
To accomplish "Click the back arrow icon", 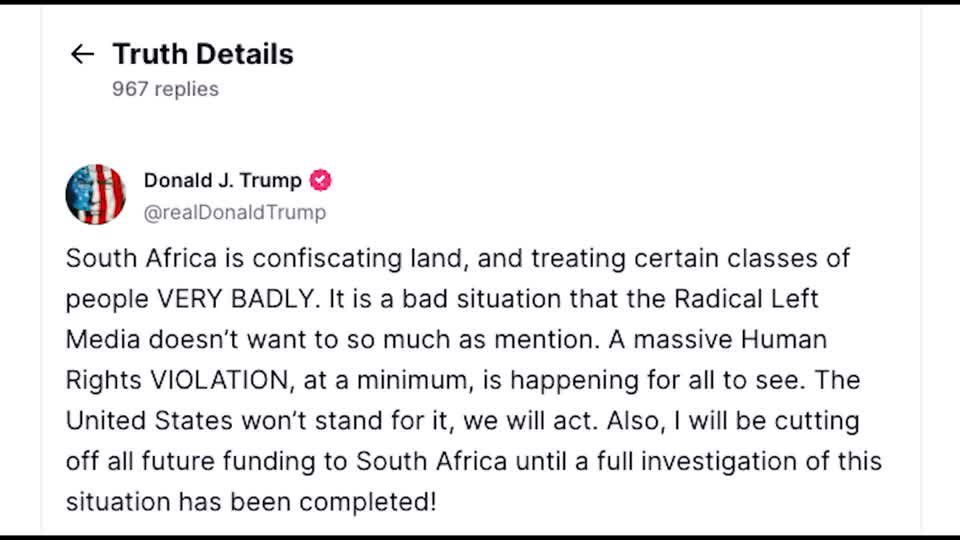I will click(82, 54).
